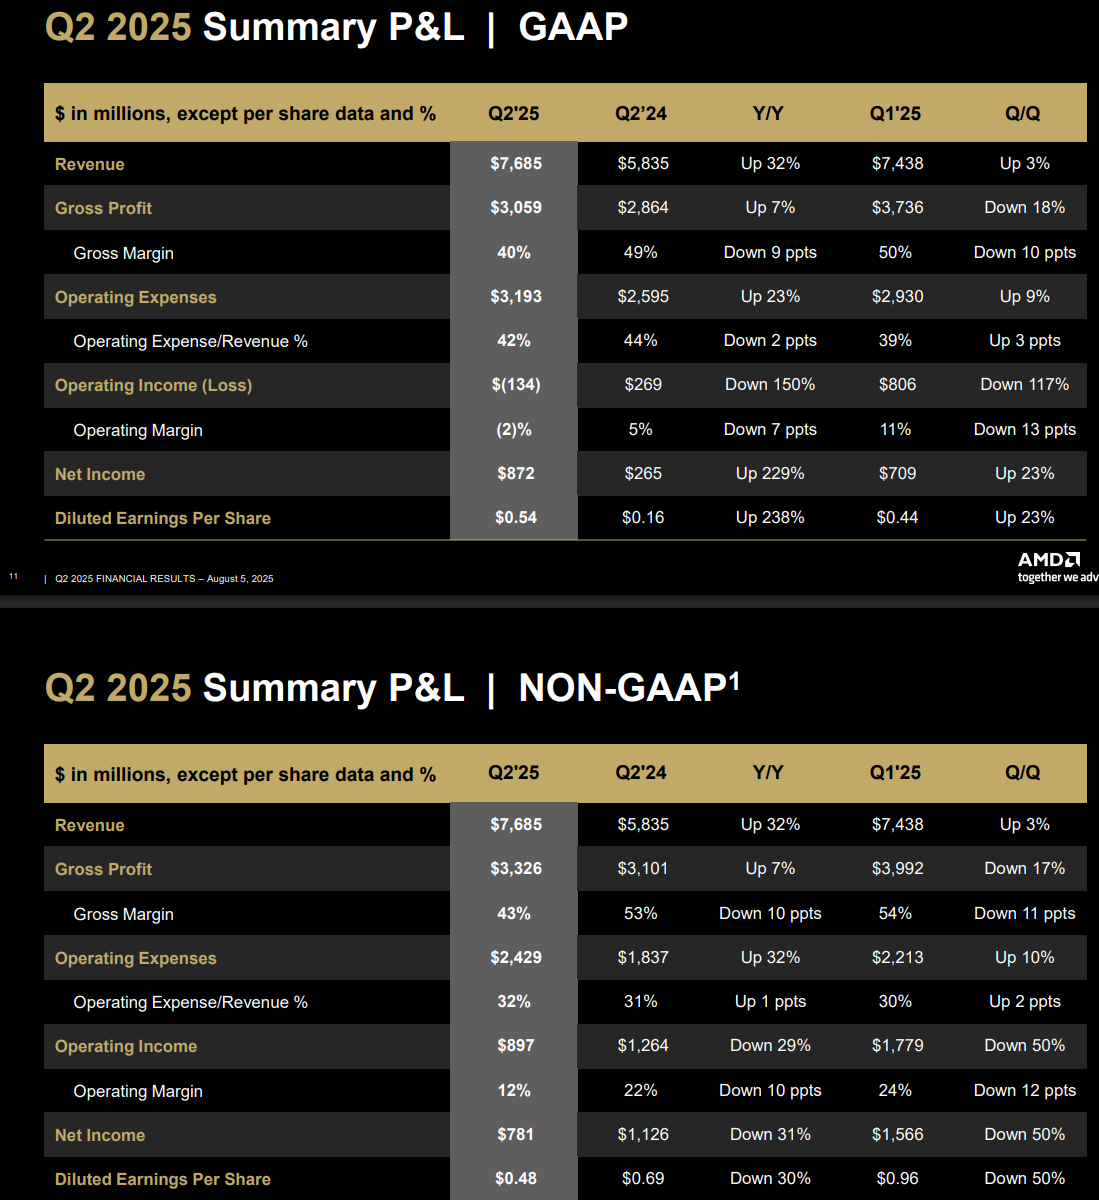The width and height of the screenshot is (1099, 1200).
Task: Click GAAP Net Income Q2'25 value $872
Action: tap(516, 473)
